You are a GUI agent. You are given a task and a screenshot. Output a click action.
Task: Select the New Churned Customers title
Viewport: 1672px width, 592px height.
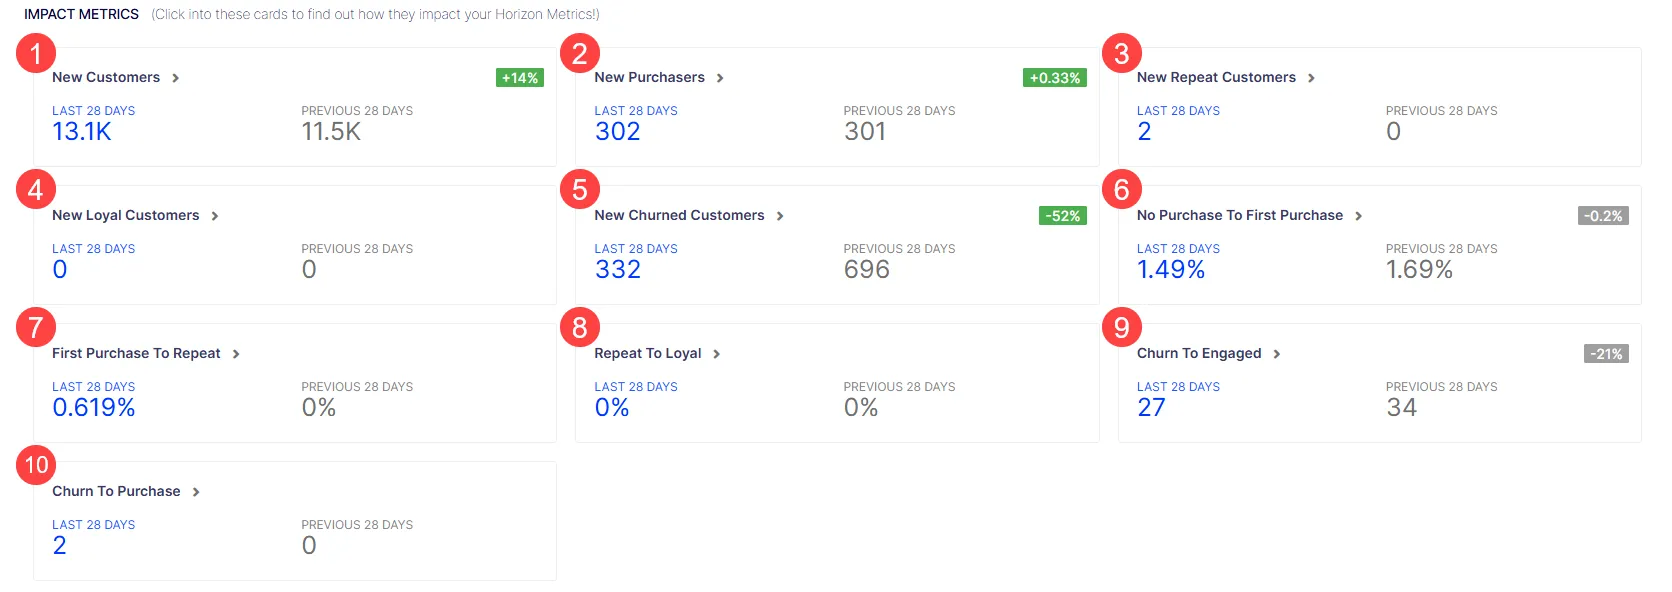click(679, 215)
